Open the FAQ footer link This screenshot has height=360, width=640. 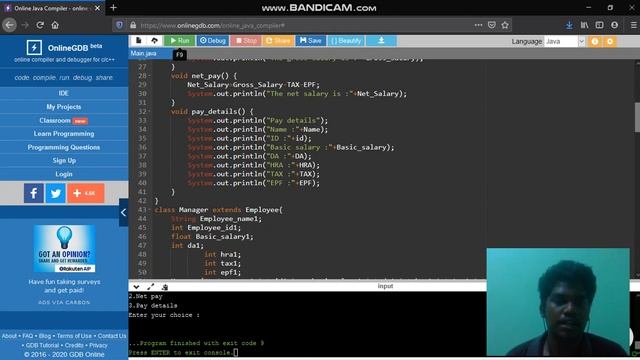(27, 336)
